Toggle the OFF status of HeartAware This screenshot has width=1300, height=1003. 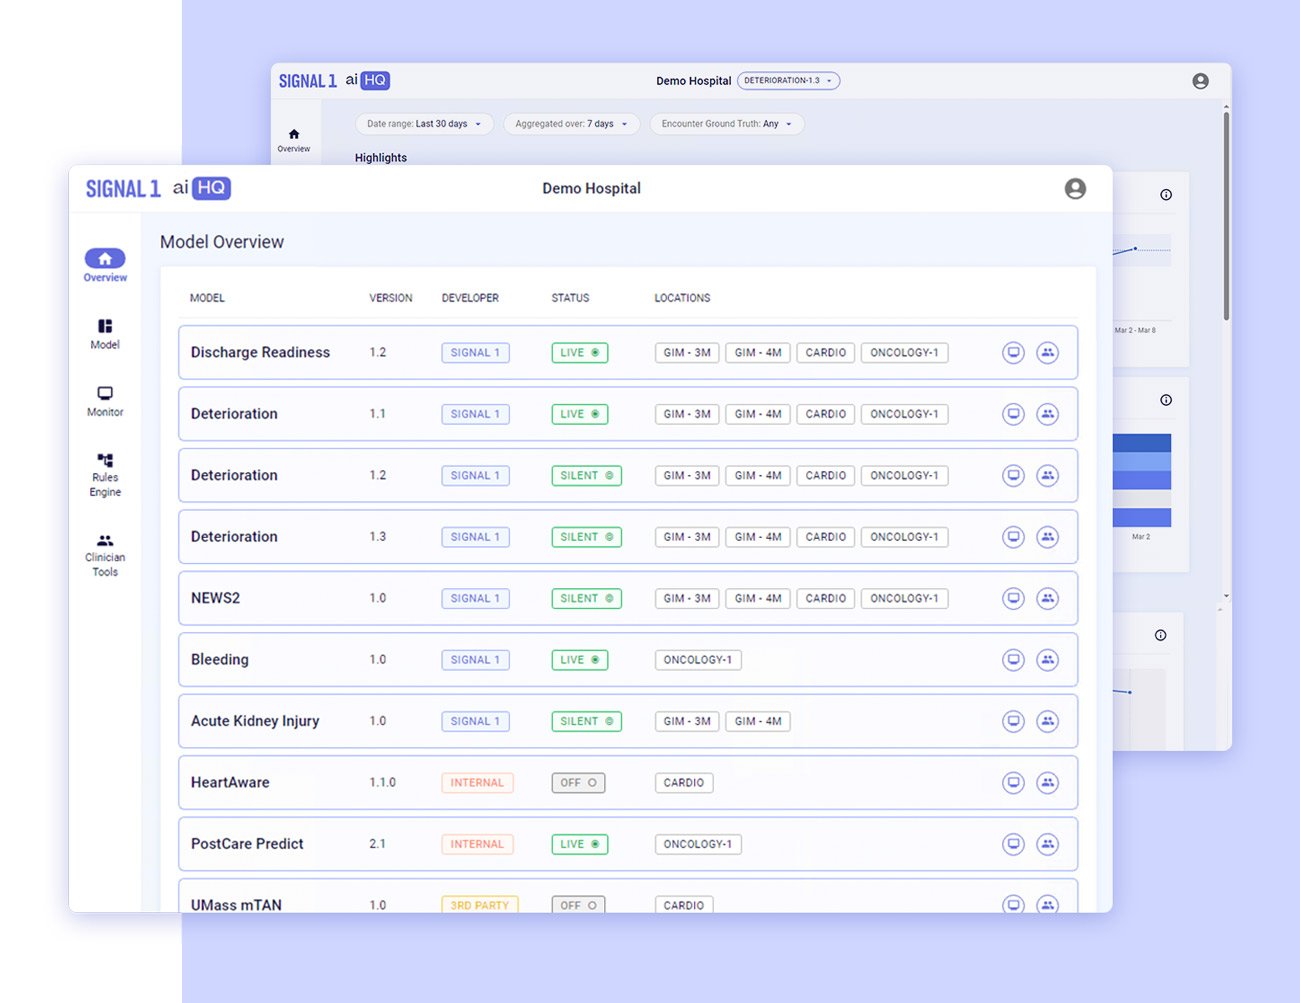click(x=578, y=783)
